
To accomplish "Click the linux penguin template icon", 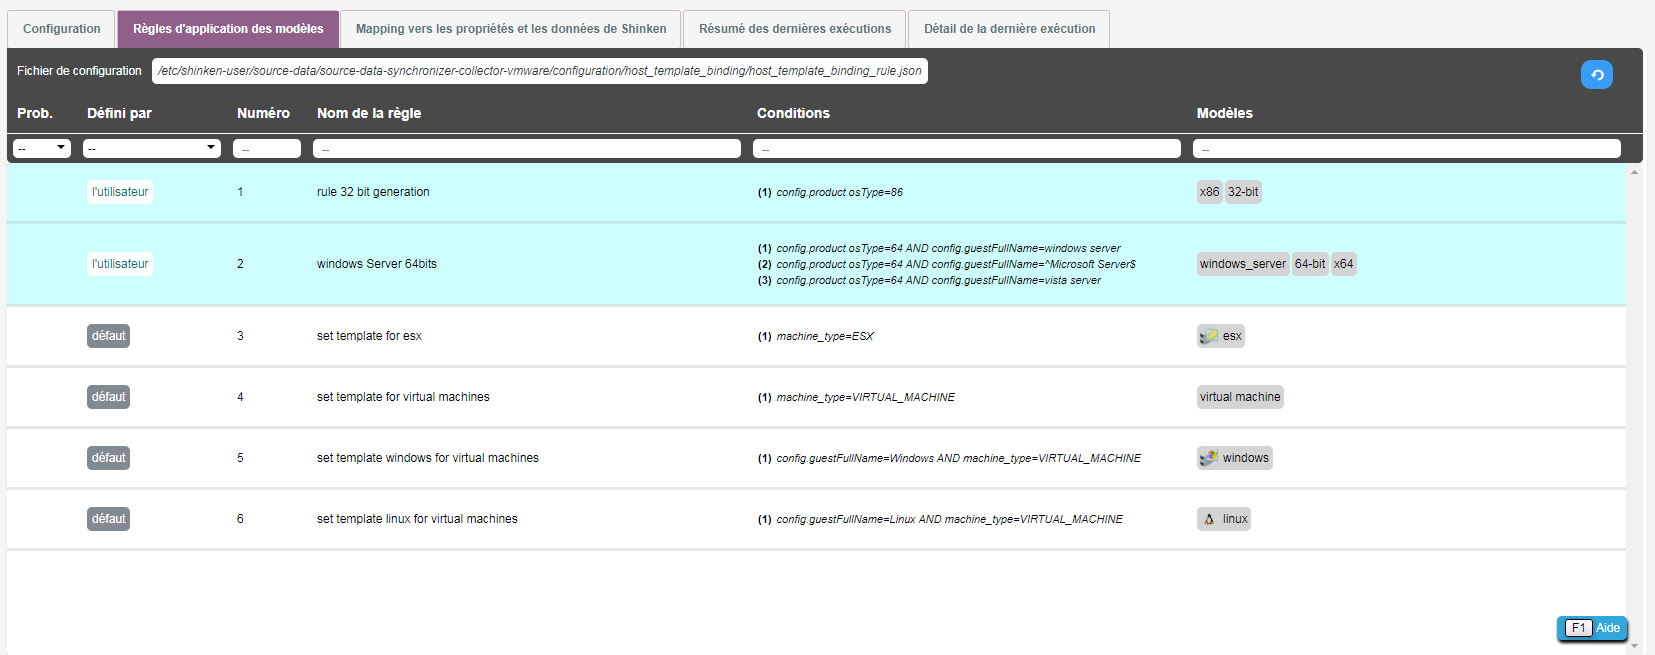I will [1209, 519].
